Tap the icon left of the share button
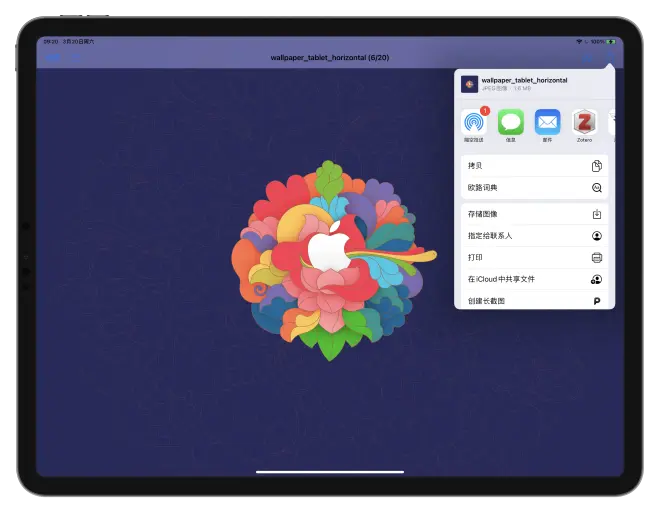Screen dimensions: 660x513 tap(587, 58)
